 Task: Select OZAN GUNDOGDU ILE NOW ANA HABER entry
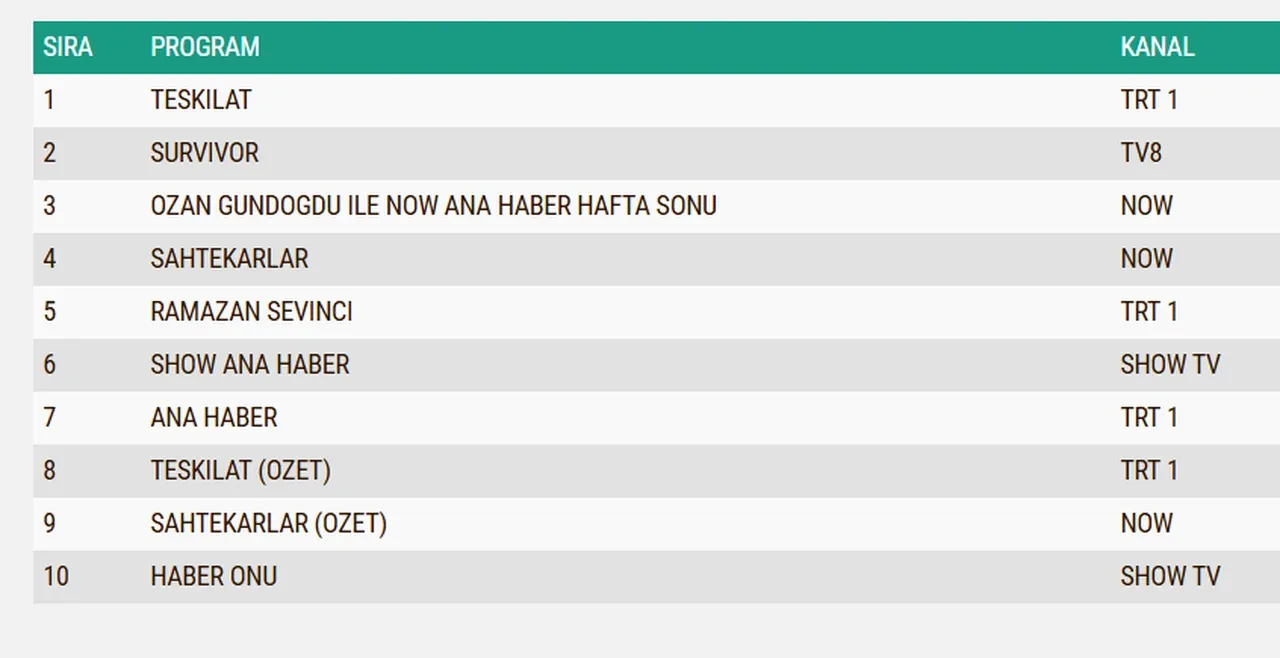pyautogui.click(x=433, y=206)
